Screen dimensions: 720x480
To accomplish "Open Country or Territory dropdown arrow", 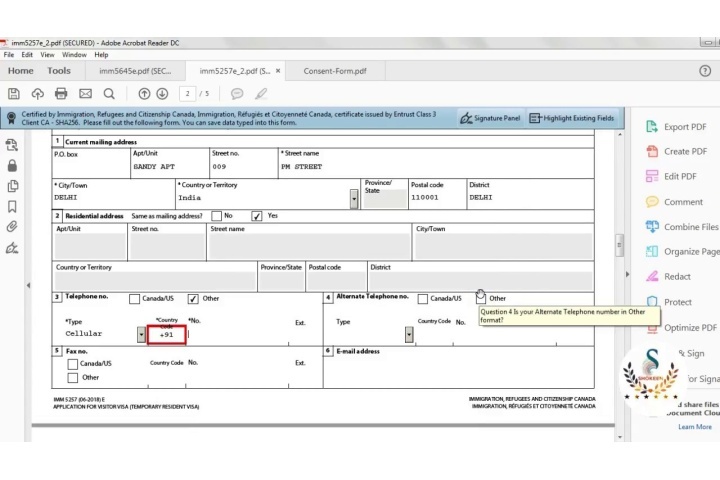I will pos(354,199).
